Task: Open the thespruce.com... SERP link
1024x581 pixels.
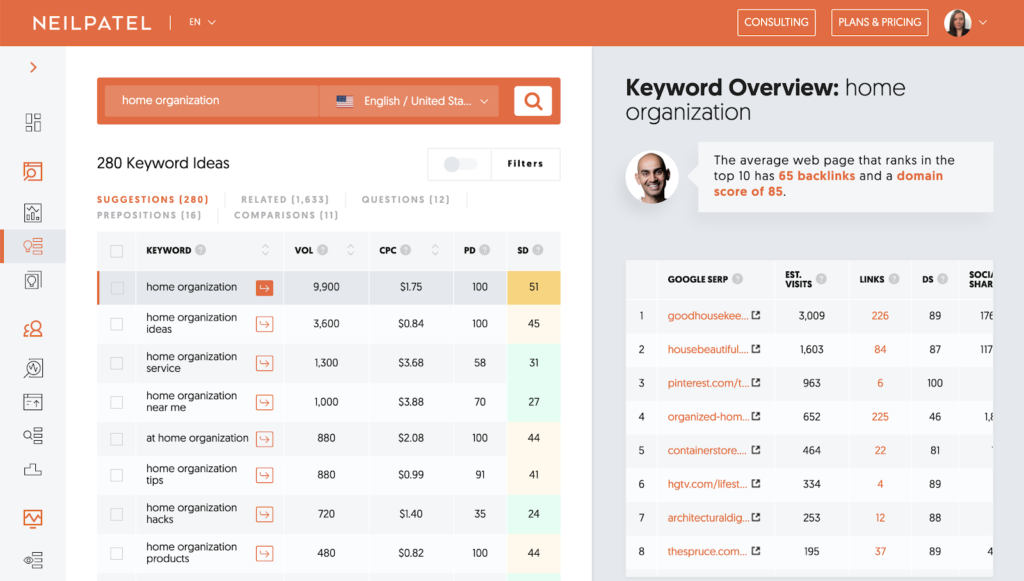Action: pos(707,552)
